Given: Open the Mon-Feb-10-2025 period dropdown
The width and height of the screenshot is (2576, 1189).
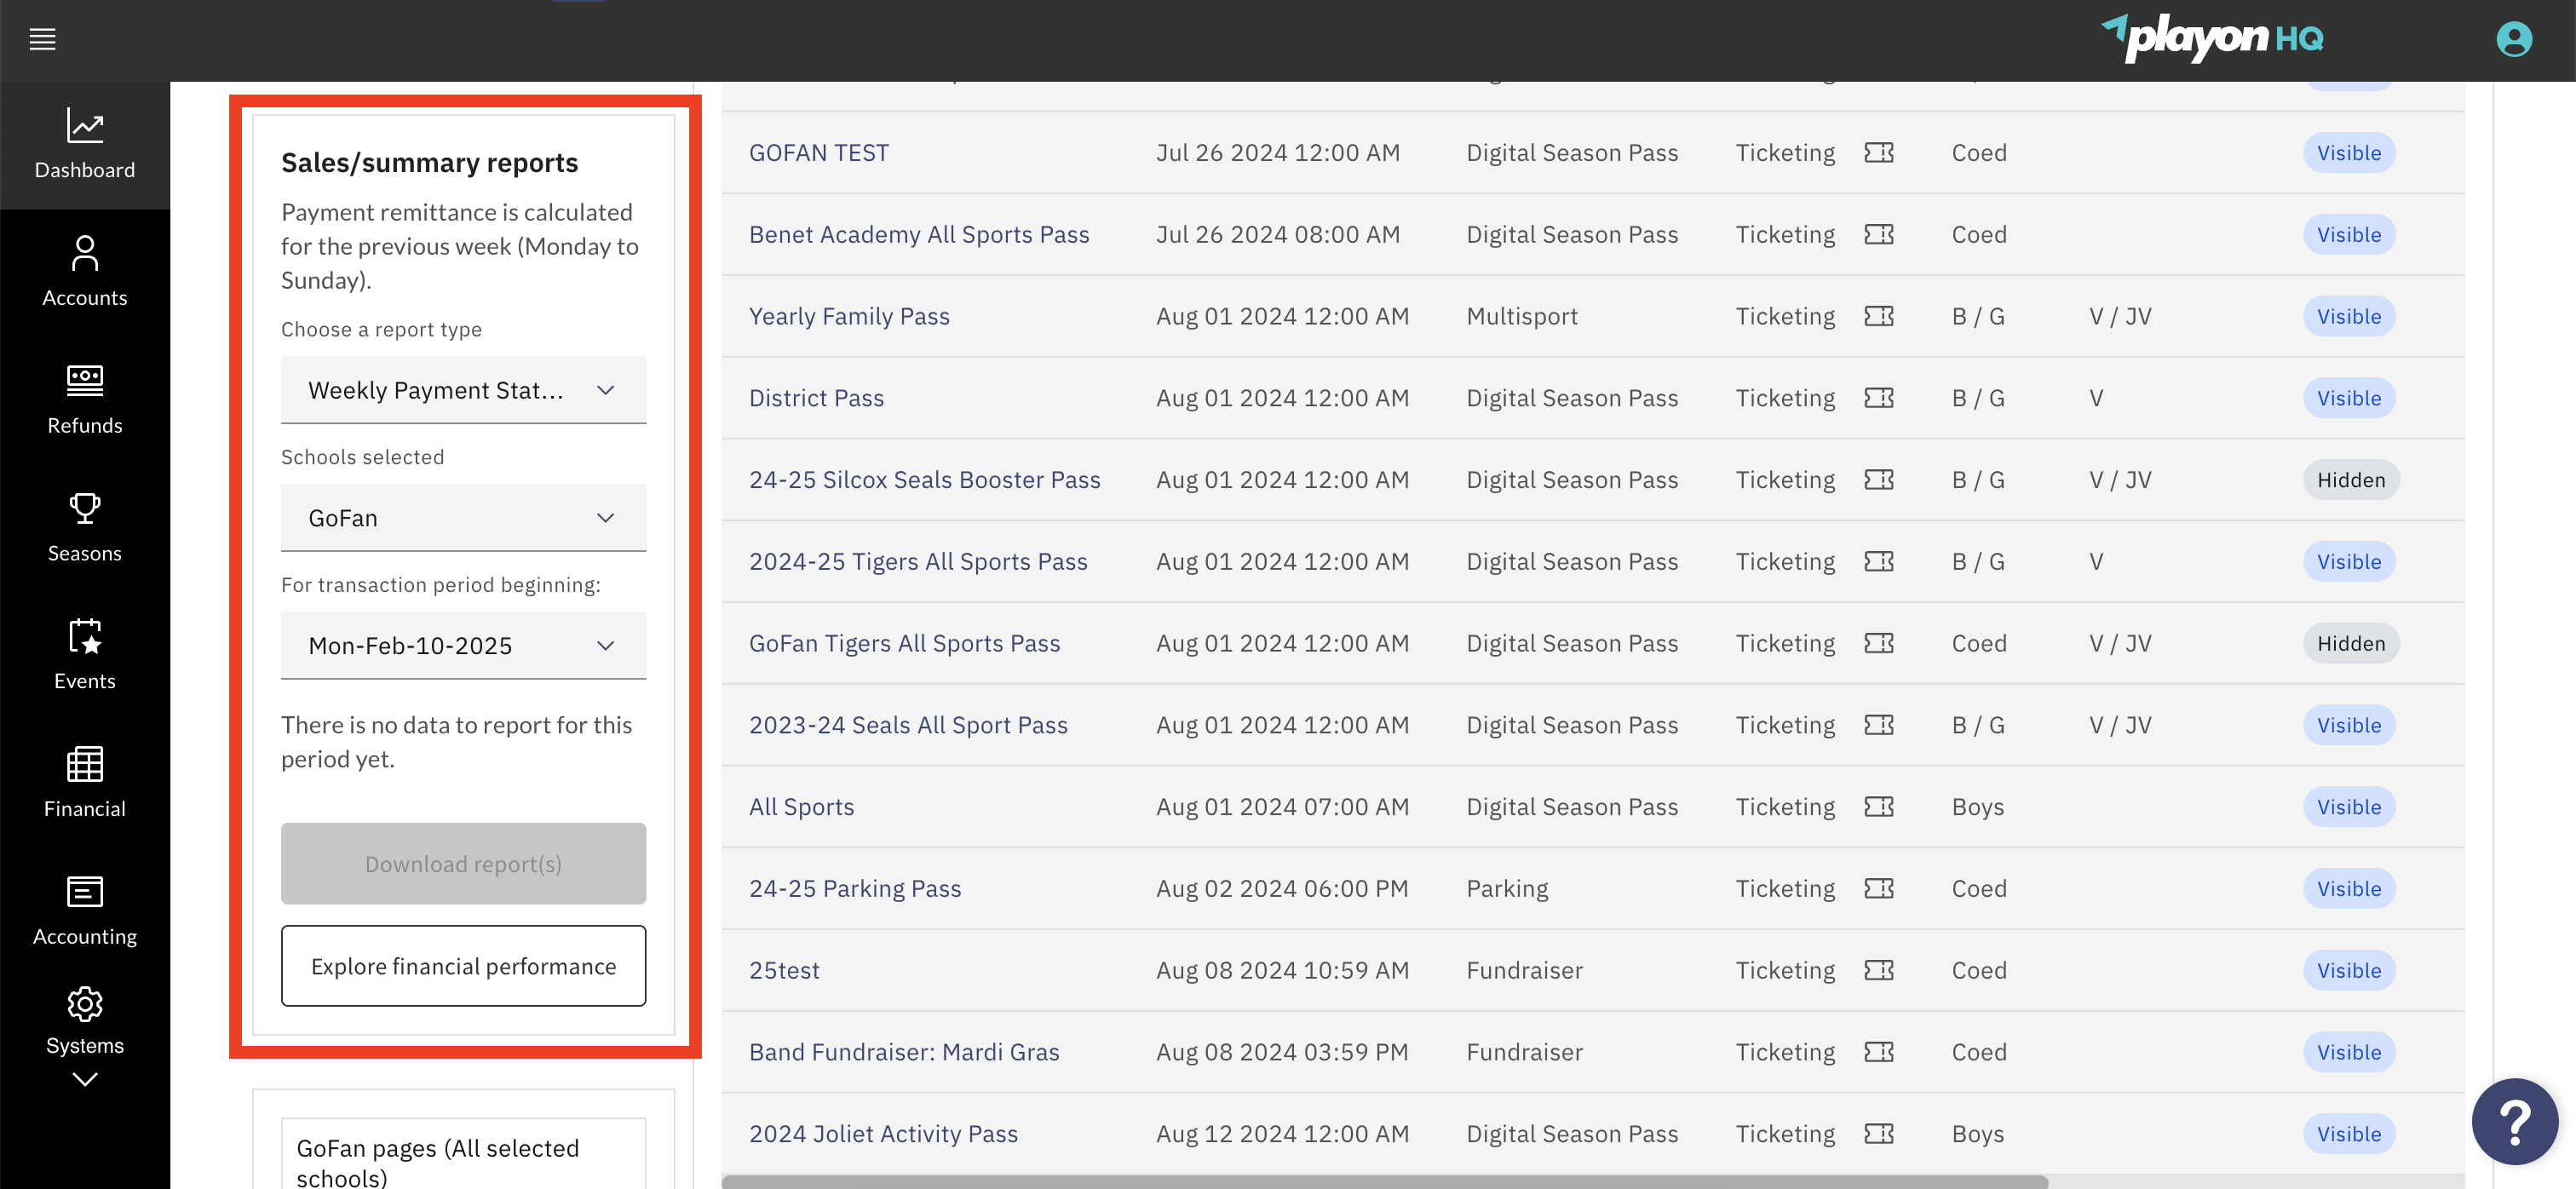Looking at the screenshot, I should coord(463,645).
